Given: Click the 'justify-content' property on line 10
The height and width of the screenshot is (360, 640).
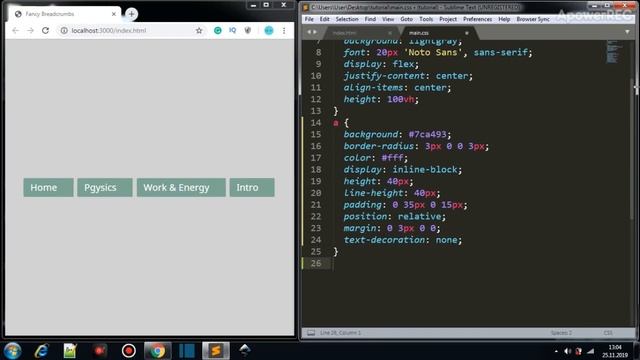Looking at the screenshot, I should pos(384,76).
